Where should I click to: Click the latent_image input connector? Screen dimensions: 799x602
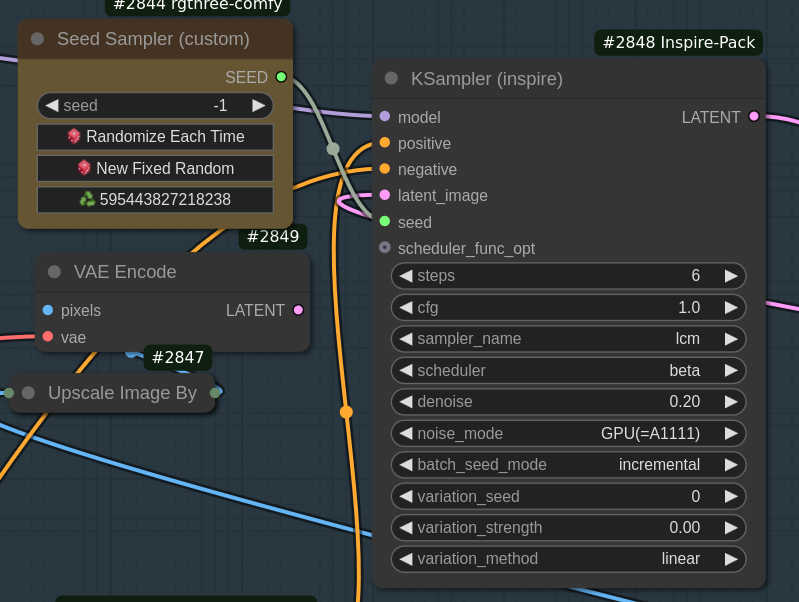pos(385,195)
